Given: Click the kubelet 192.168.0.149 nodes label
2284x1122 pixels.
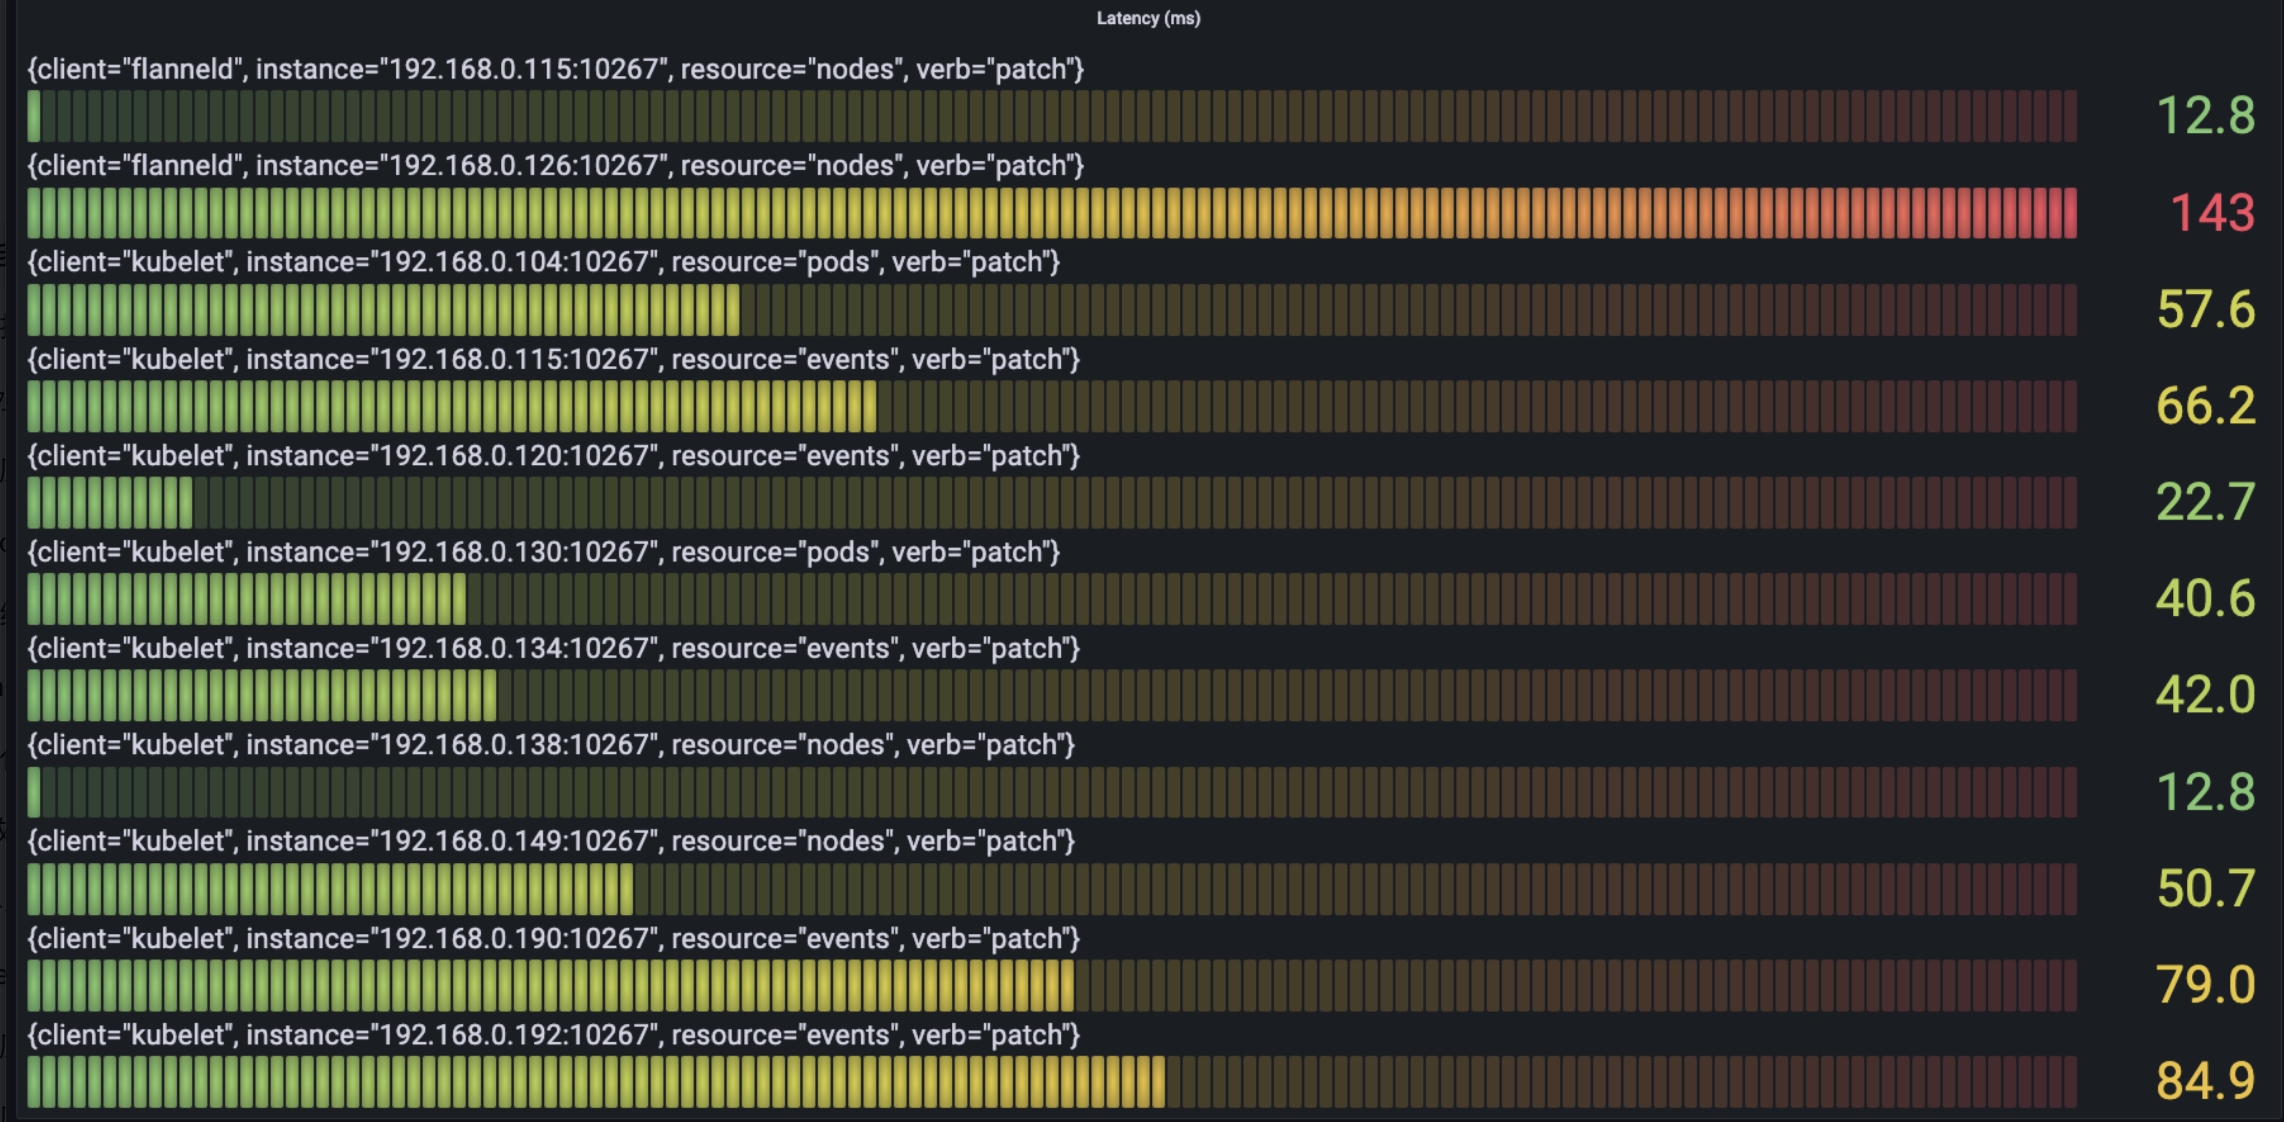Looking at the screenshot, I should [x=550, y=841].
